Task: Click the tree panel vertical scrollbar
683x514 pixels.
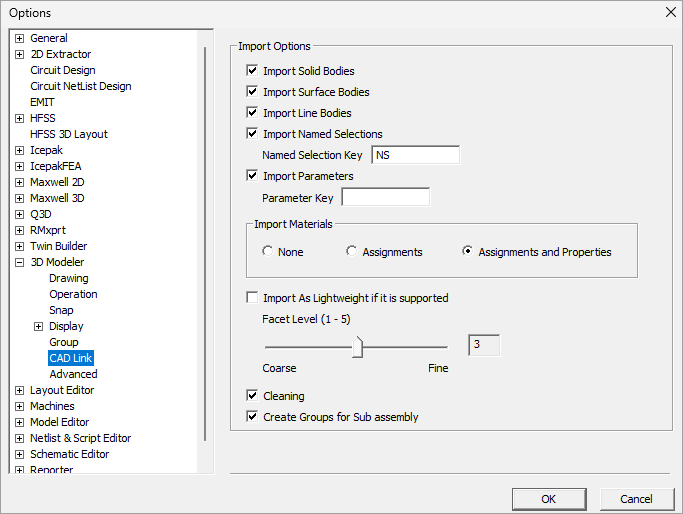Action: coord(205,244)
